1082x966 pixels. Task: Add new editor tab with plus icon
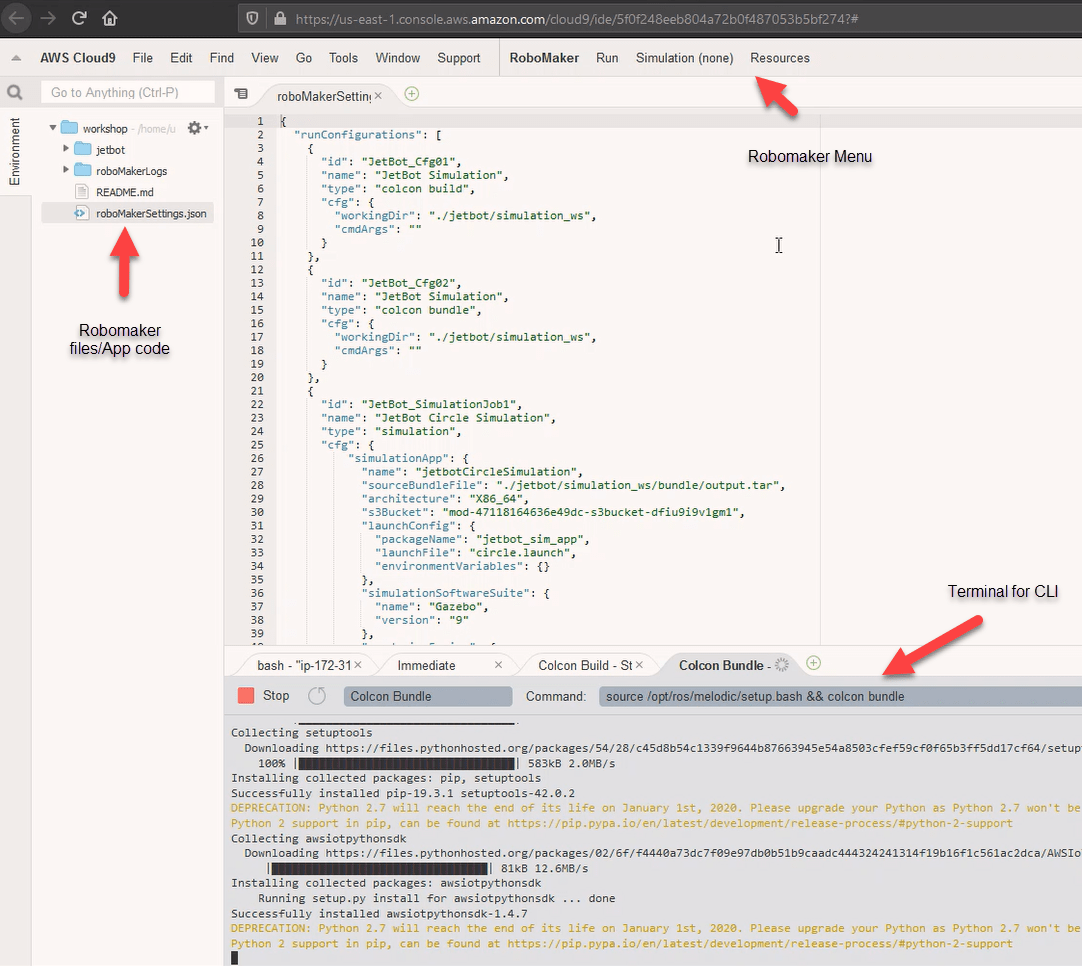click(411, 94)
